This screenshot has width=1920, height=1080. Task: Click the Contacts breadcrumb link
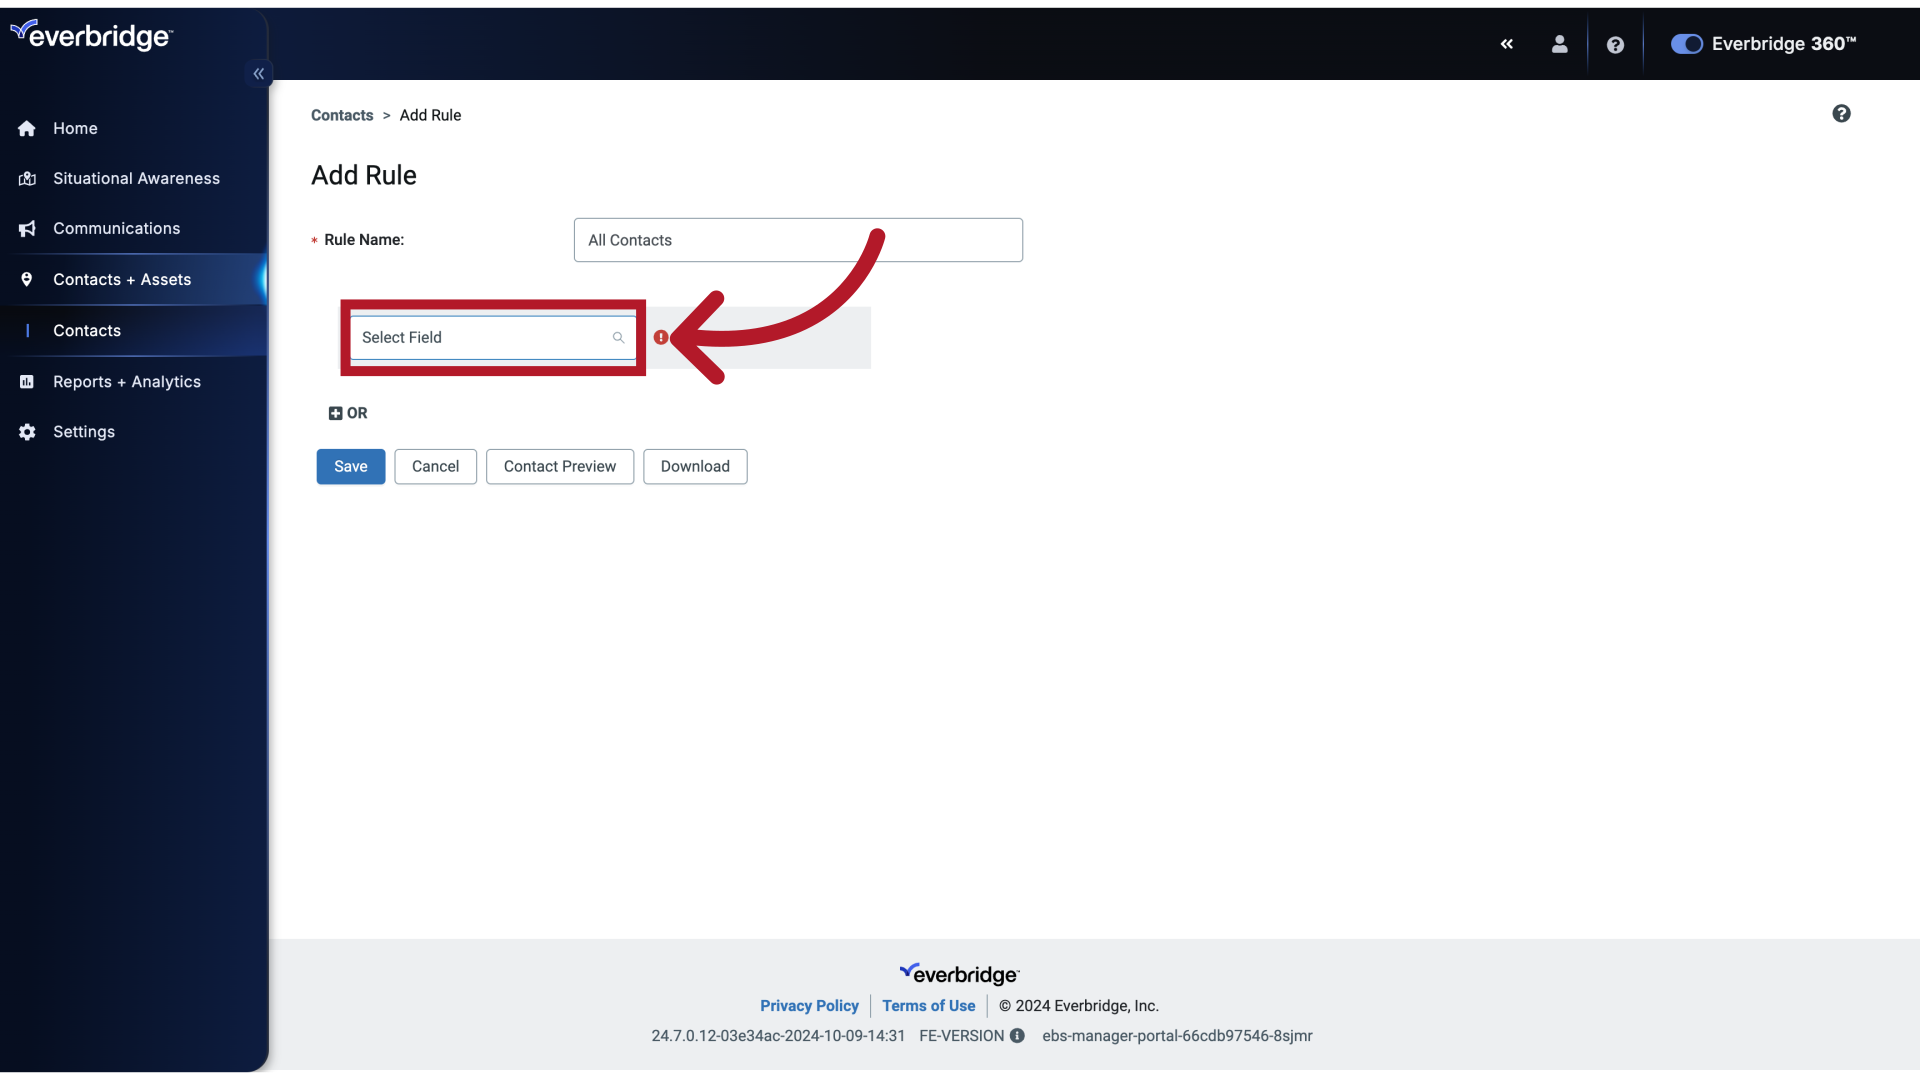coord(342,116)
